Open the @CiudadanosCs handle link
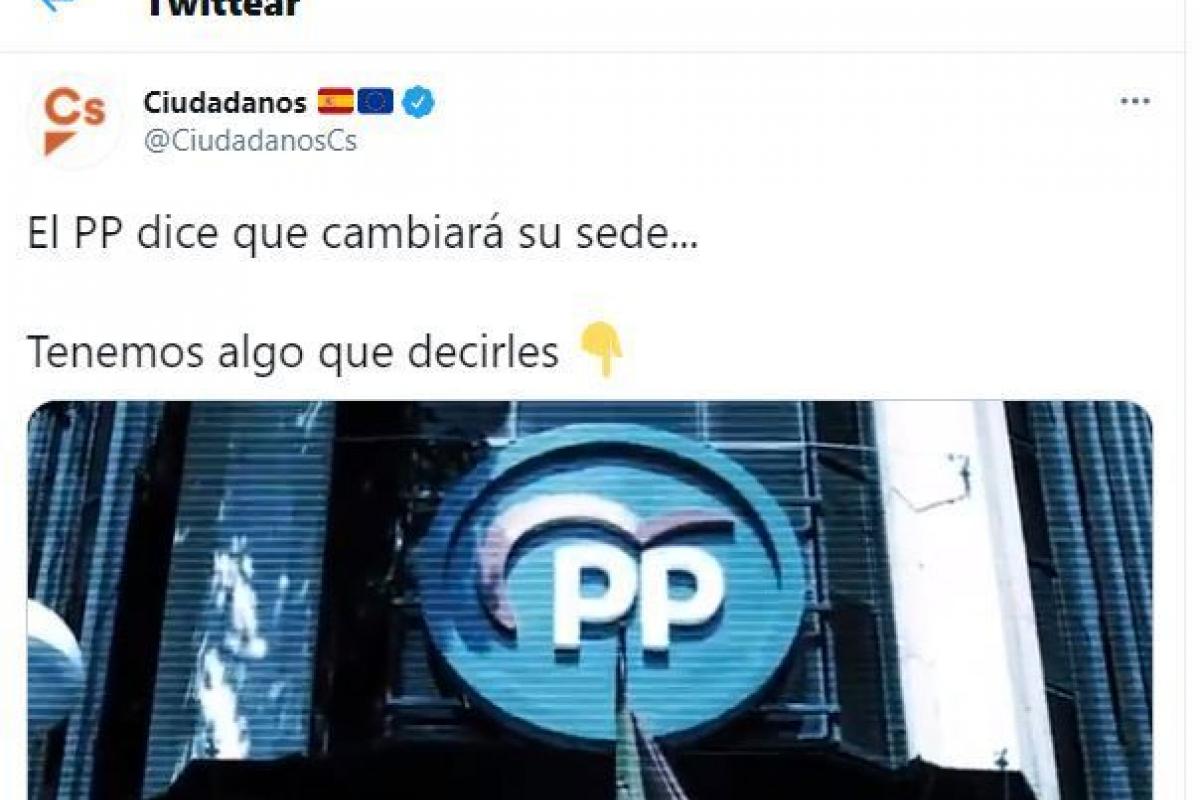 coord(250,141)
